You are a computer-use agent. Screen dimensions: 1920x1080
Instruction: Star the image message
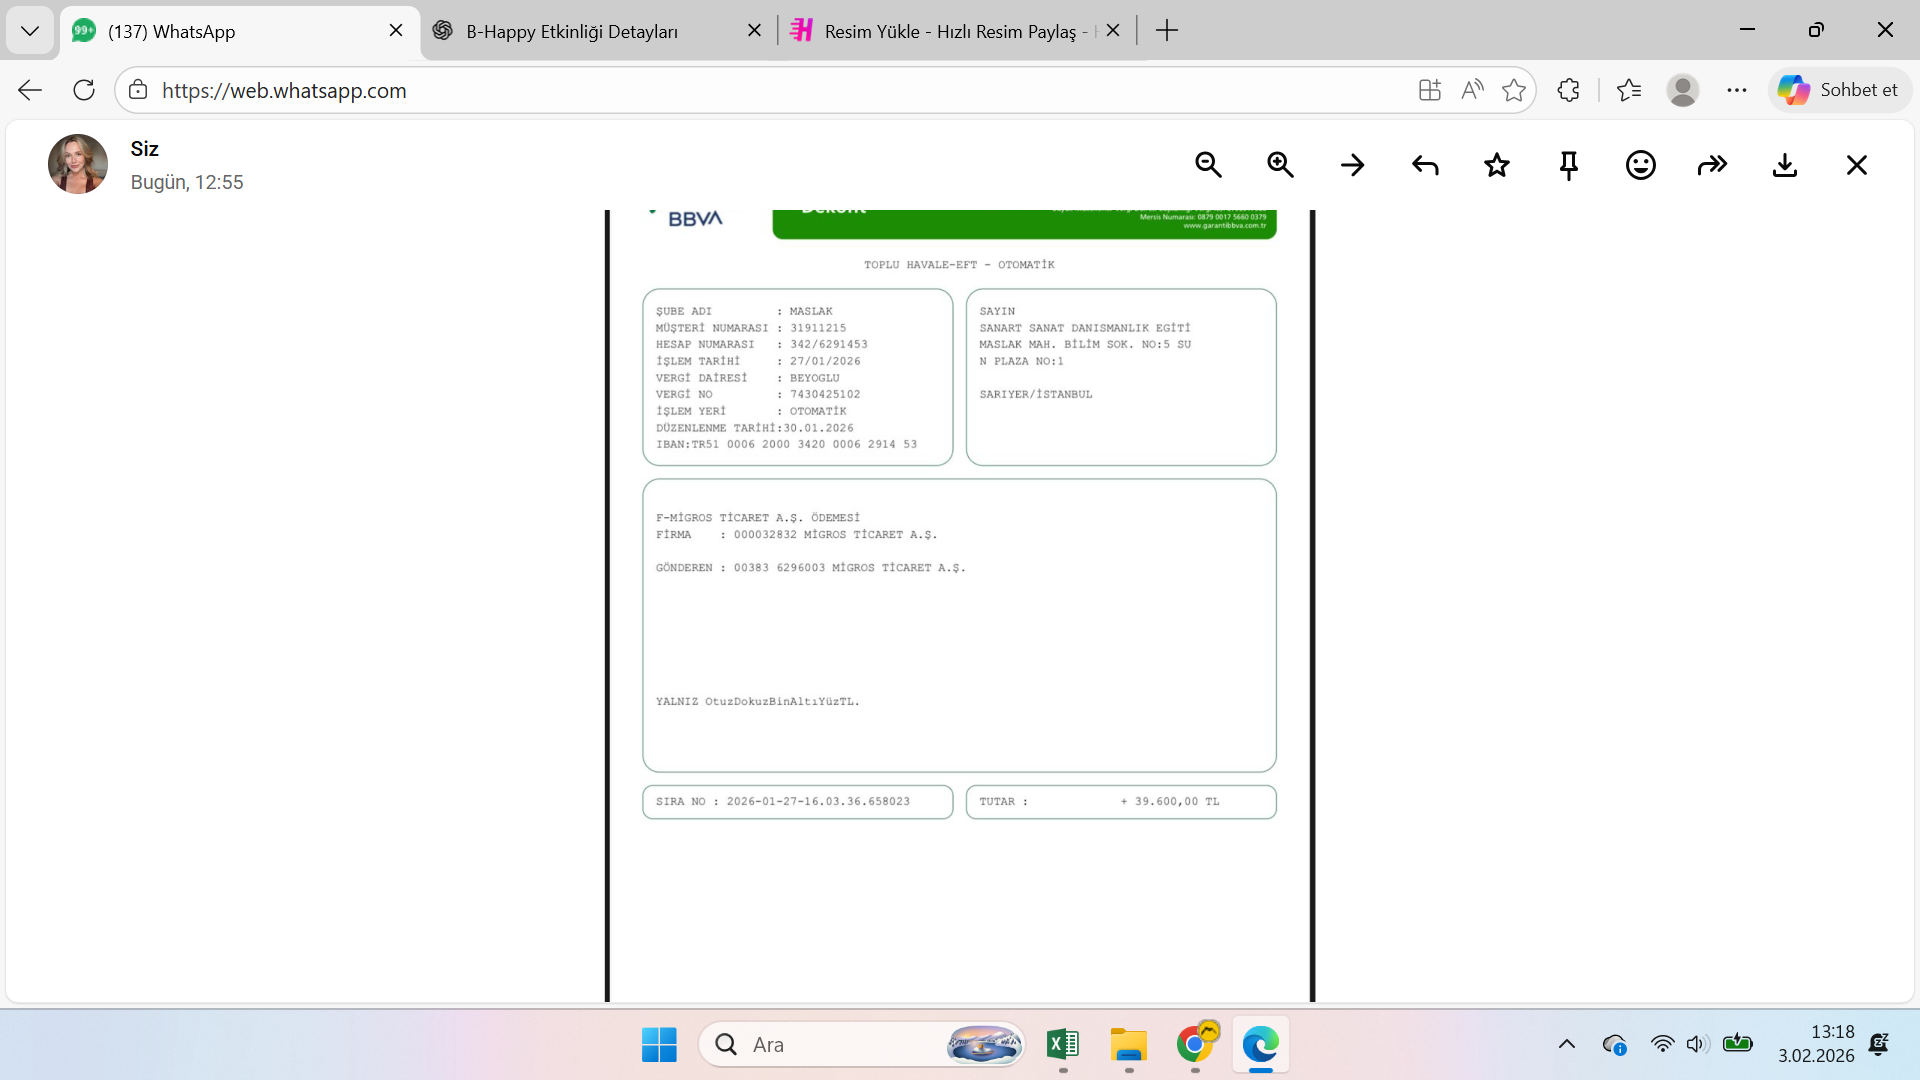point(1497,165)
